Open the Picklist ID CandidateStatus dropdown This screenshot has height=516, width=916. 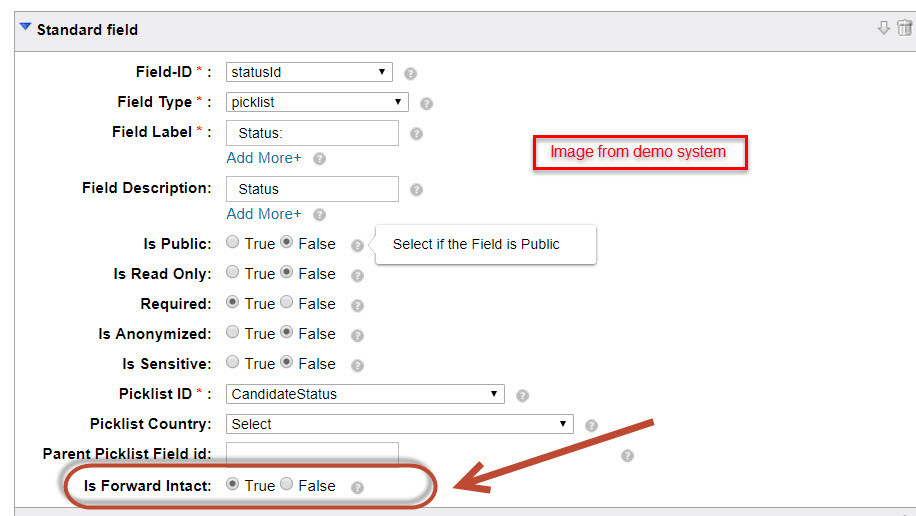(365, 394)
